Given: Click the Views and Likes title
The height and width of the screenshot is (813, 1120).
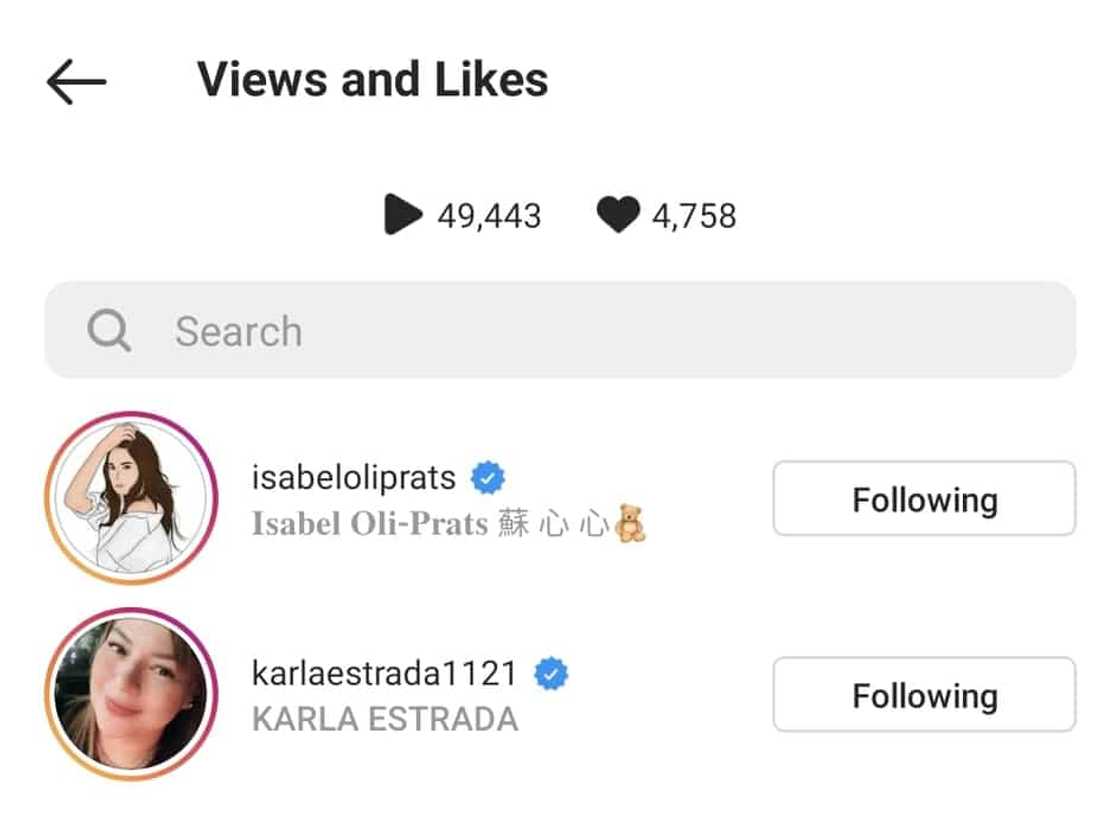Looking at the screenshot, I should (x=373, y=79).
